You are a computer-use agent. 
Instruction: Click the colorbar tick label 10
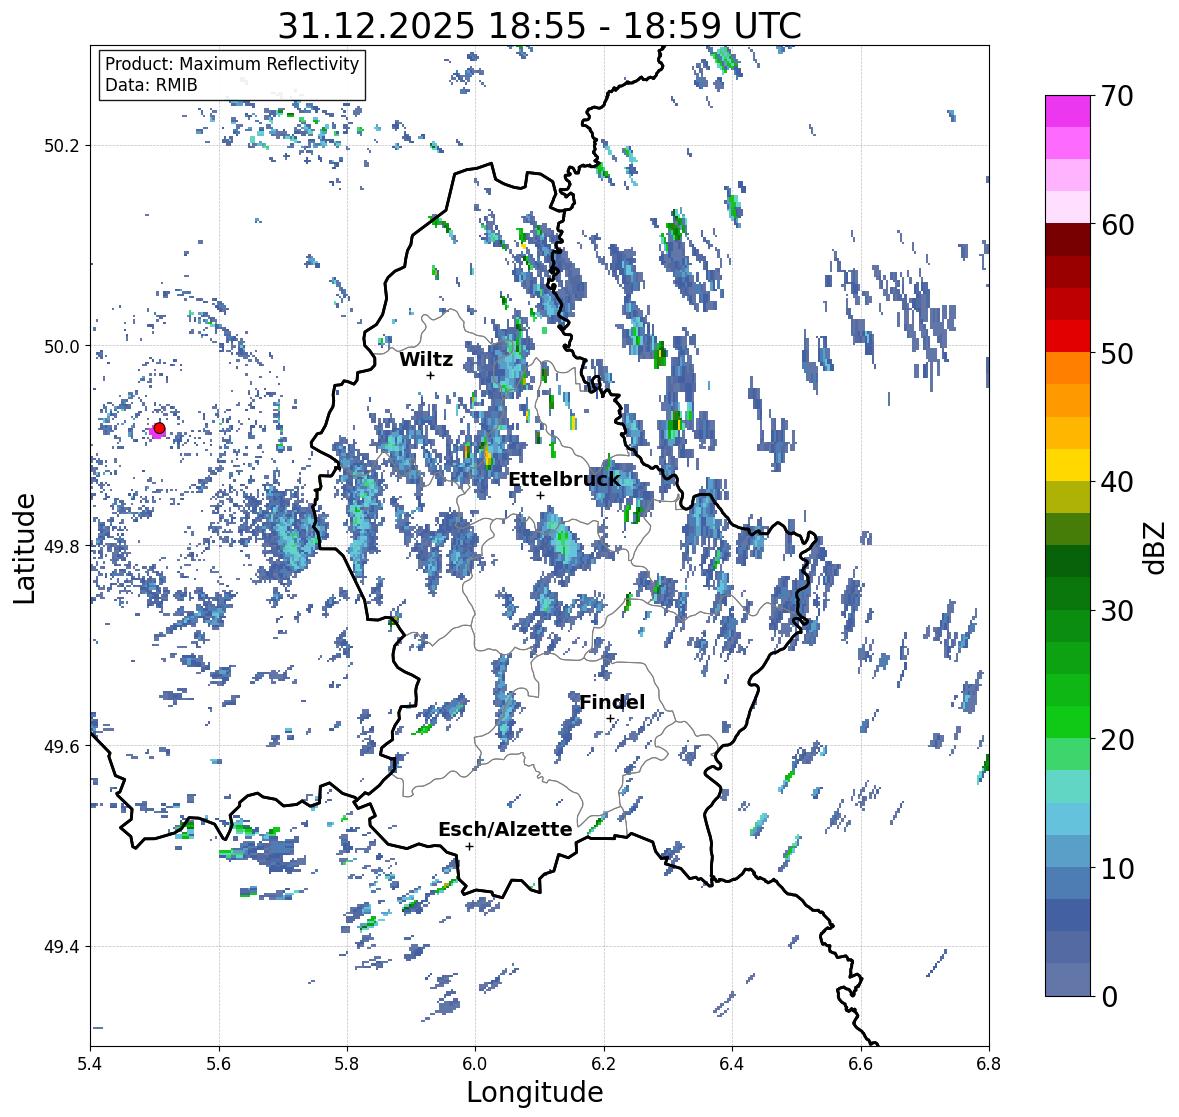[x=1117, y=868]
